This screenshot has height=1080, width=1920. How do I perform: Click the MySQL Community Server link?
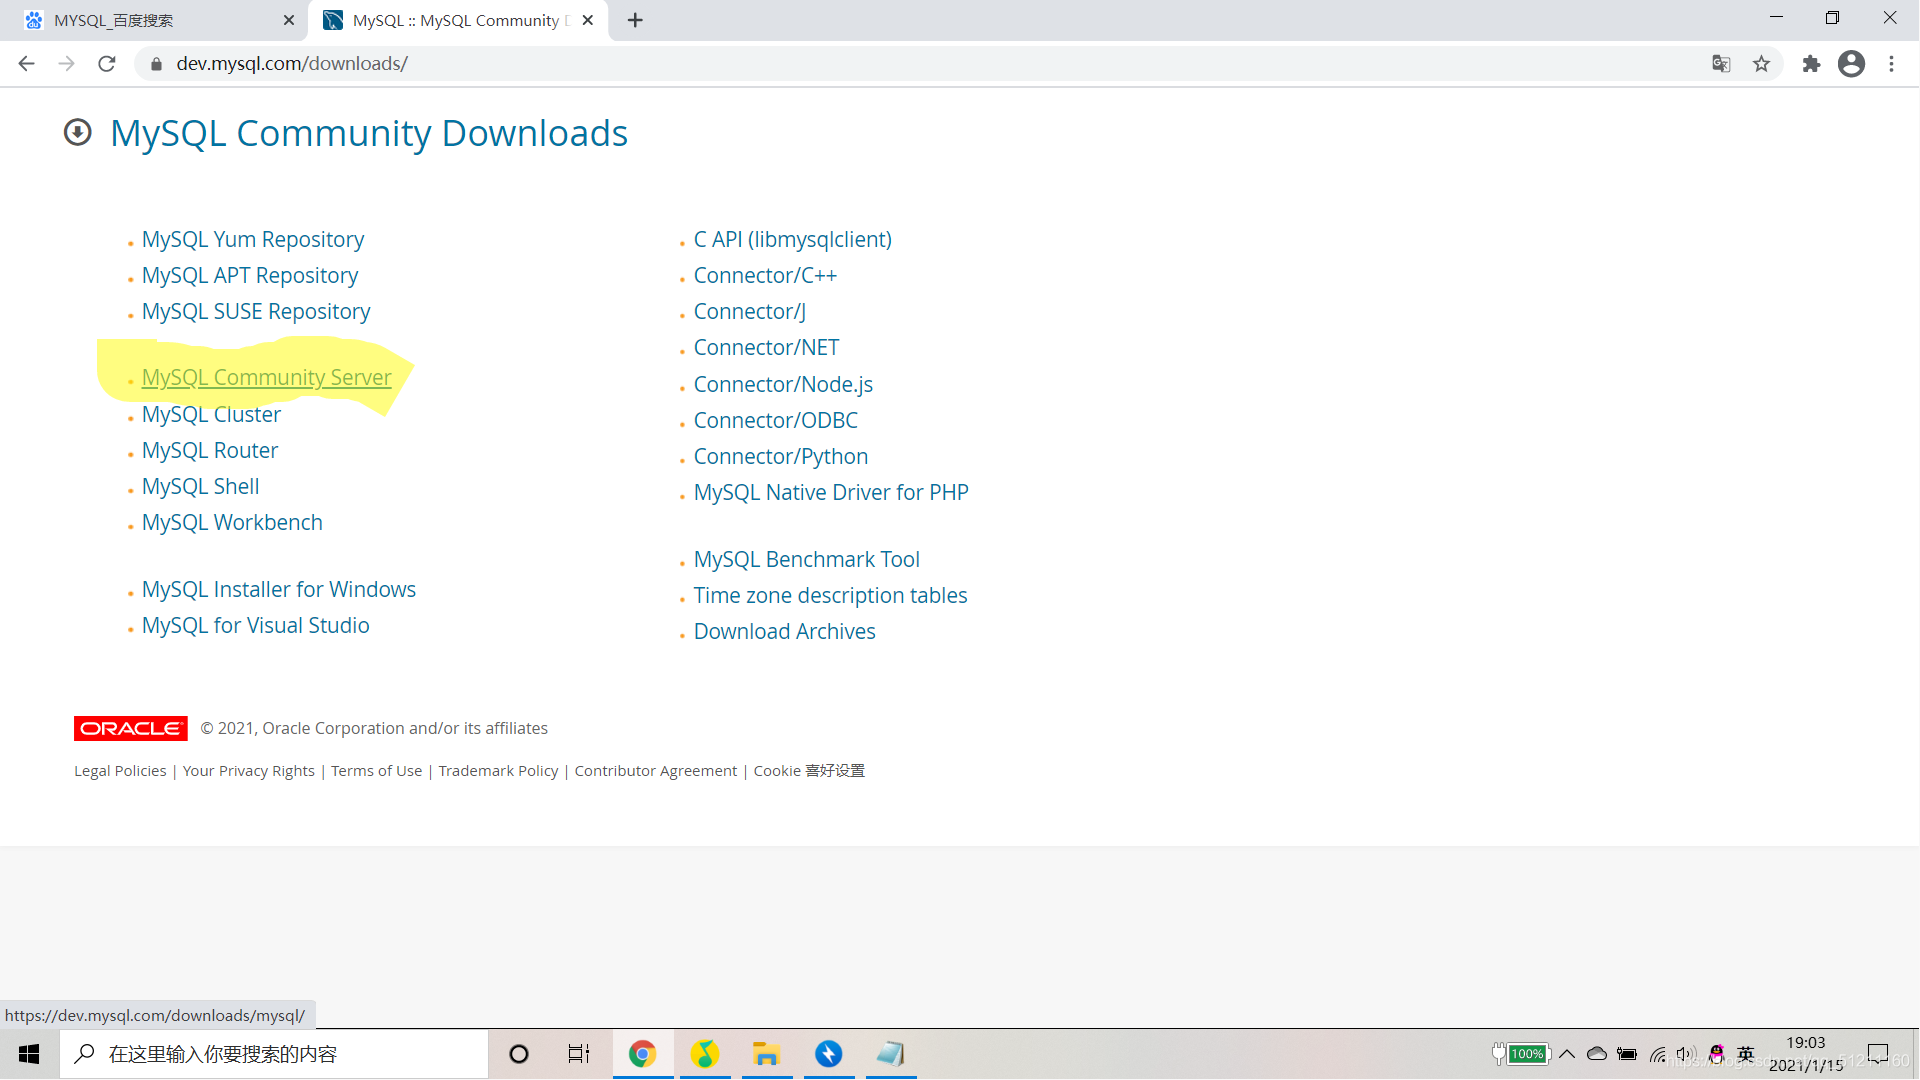(x=265, y=377)
